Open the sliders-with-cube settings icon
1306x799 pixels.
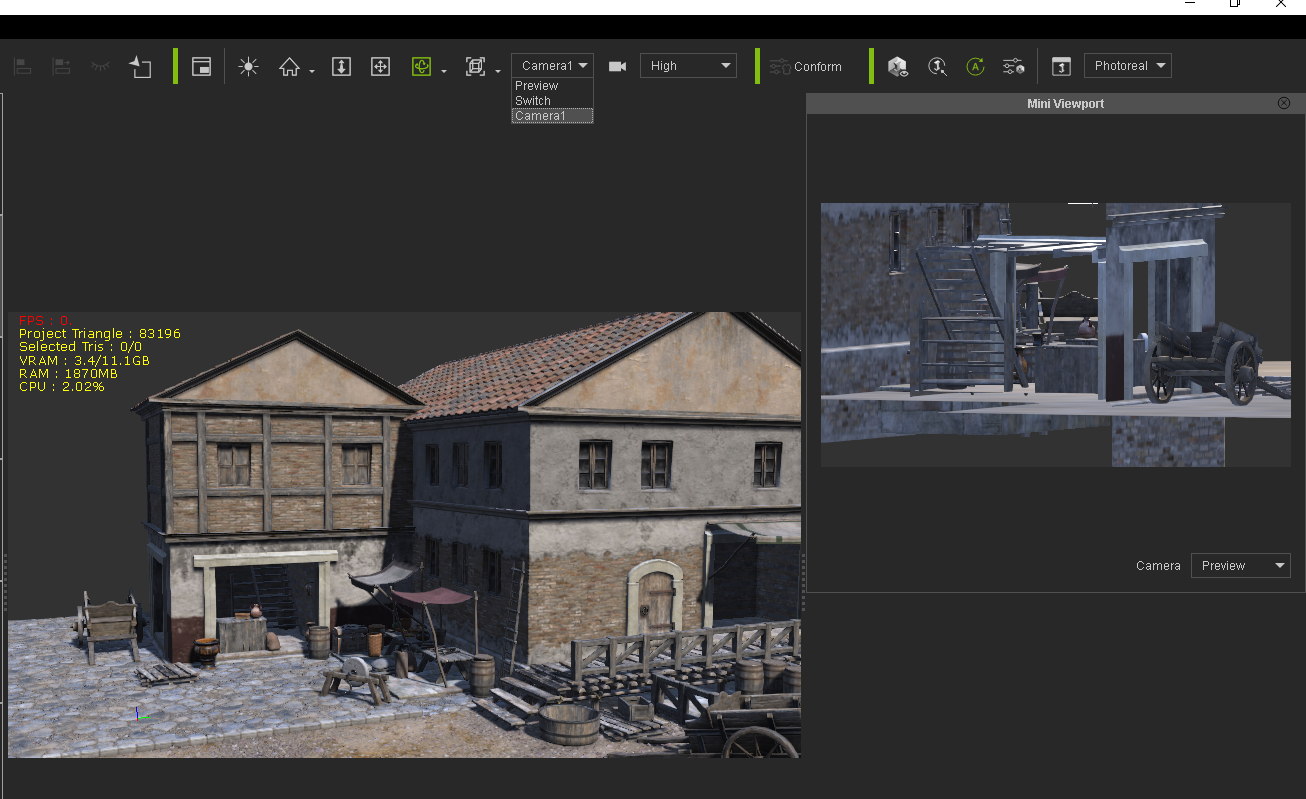[x=1014, y=67]
